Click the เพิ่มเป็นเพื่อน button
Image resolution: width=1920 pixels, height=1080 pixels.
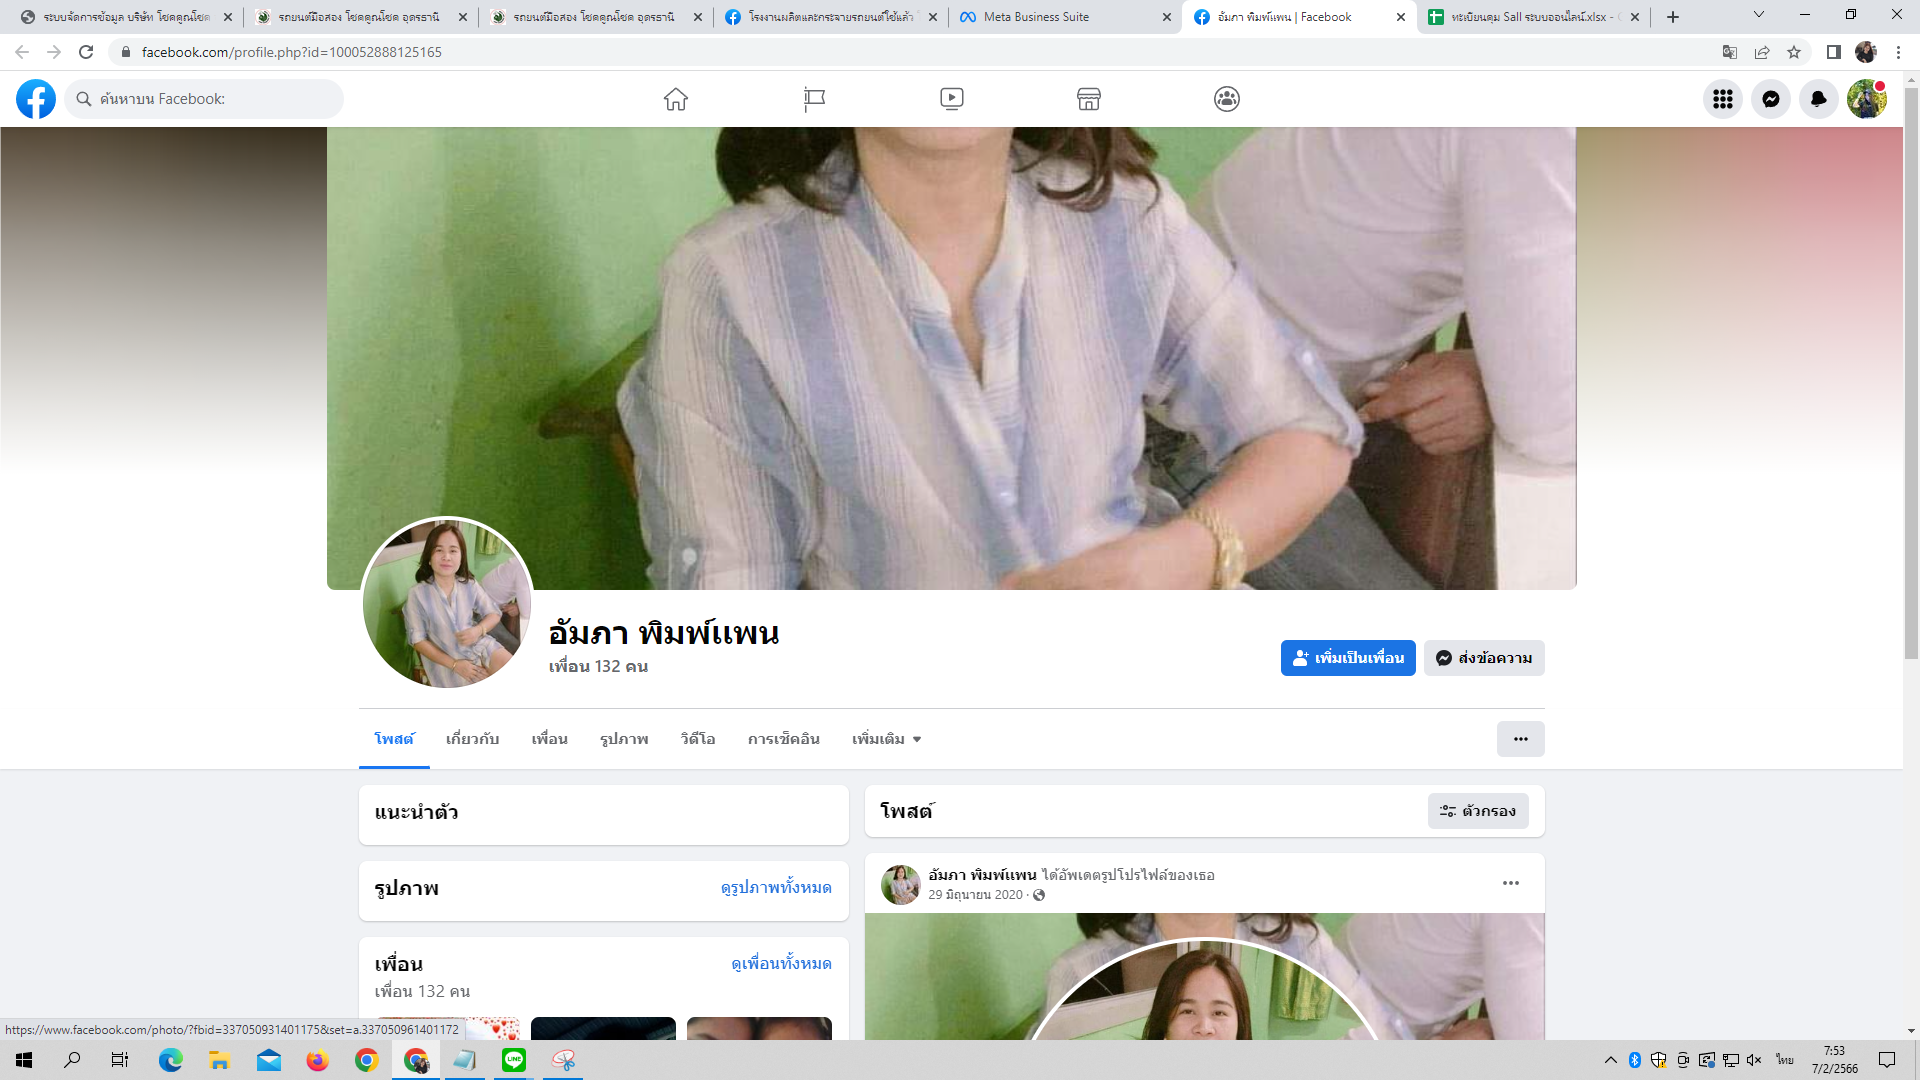[x=1347, y=658]
